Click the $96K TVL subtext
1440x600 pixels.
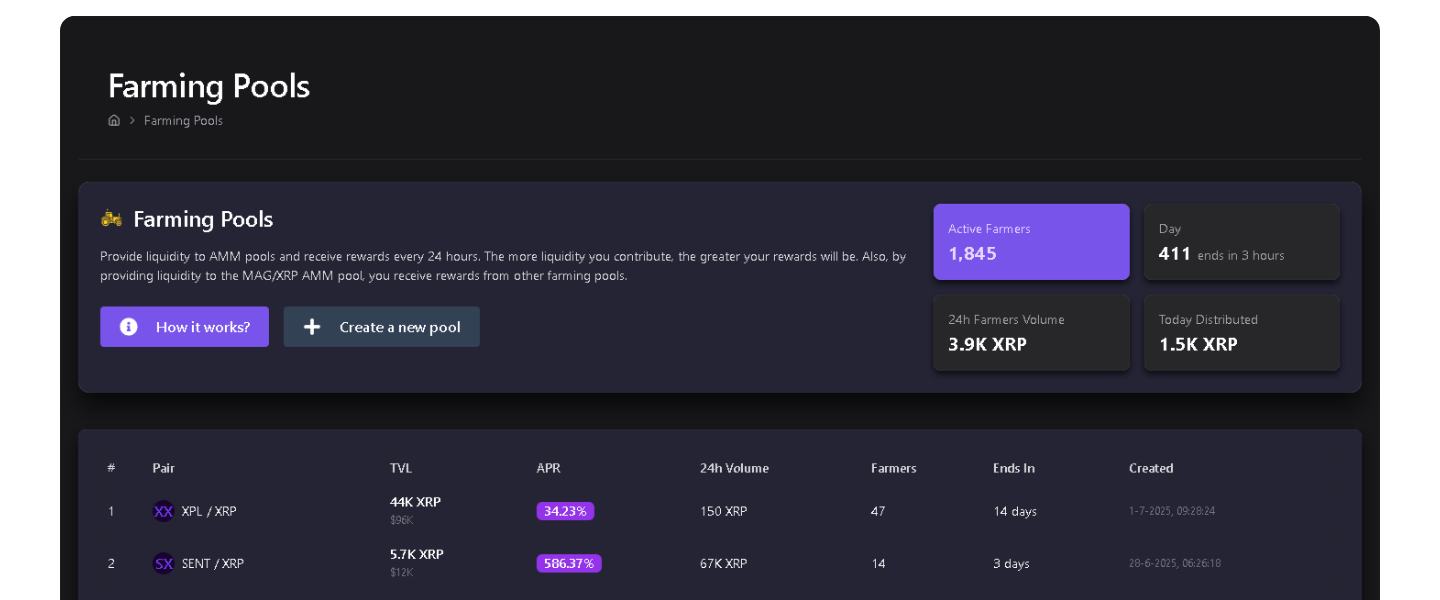[402, 520]
